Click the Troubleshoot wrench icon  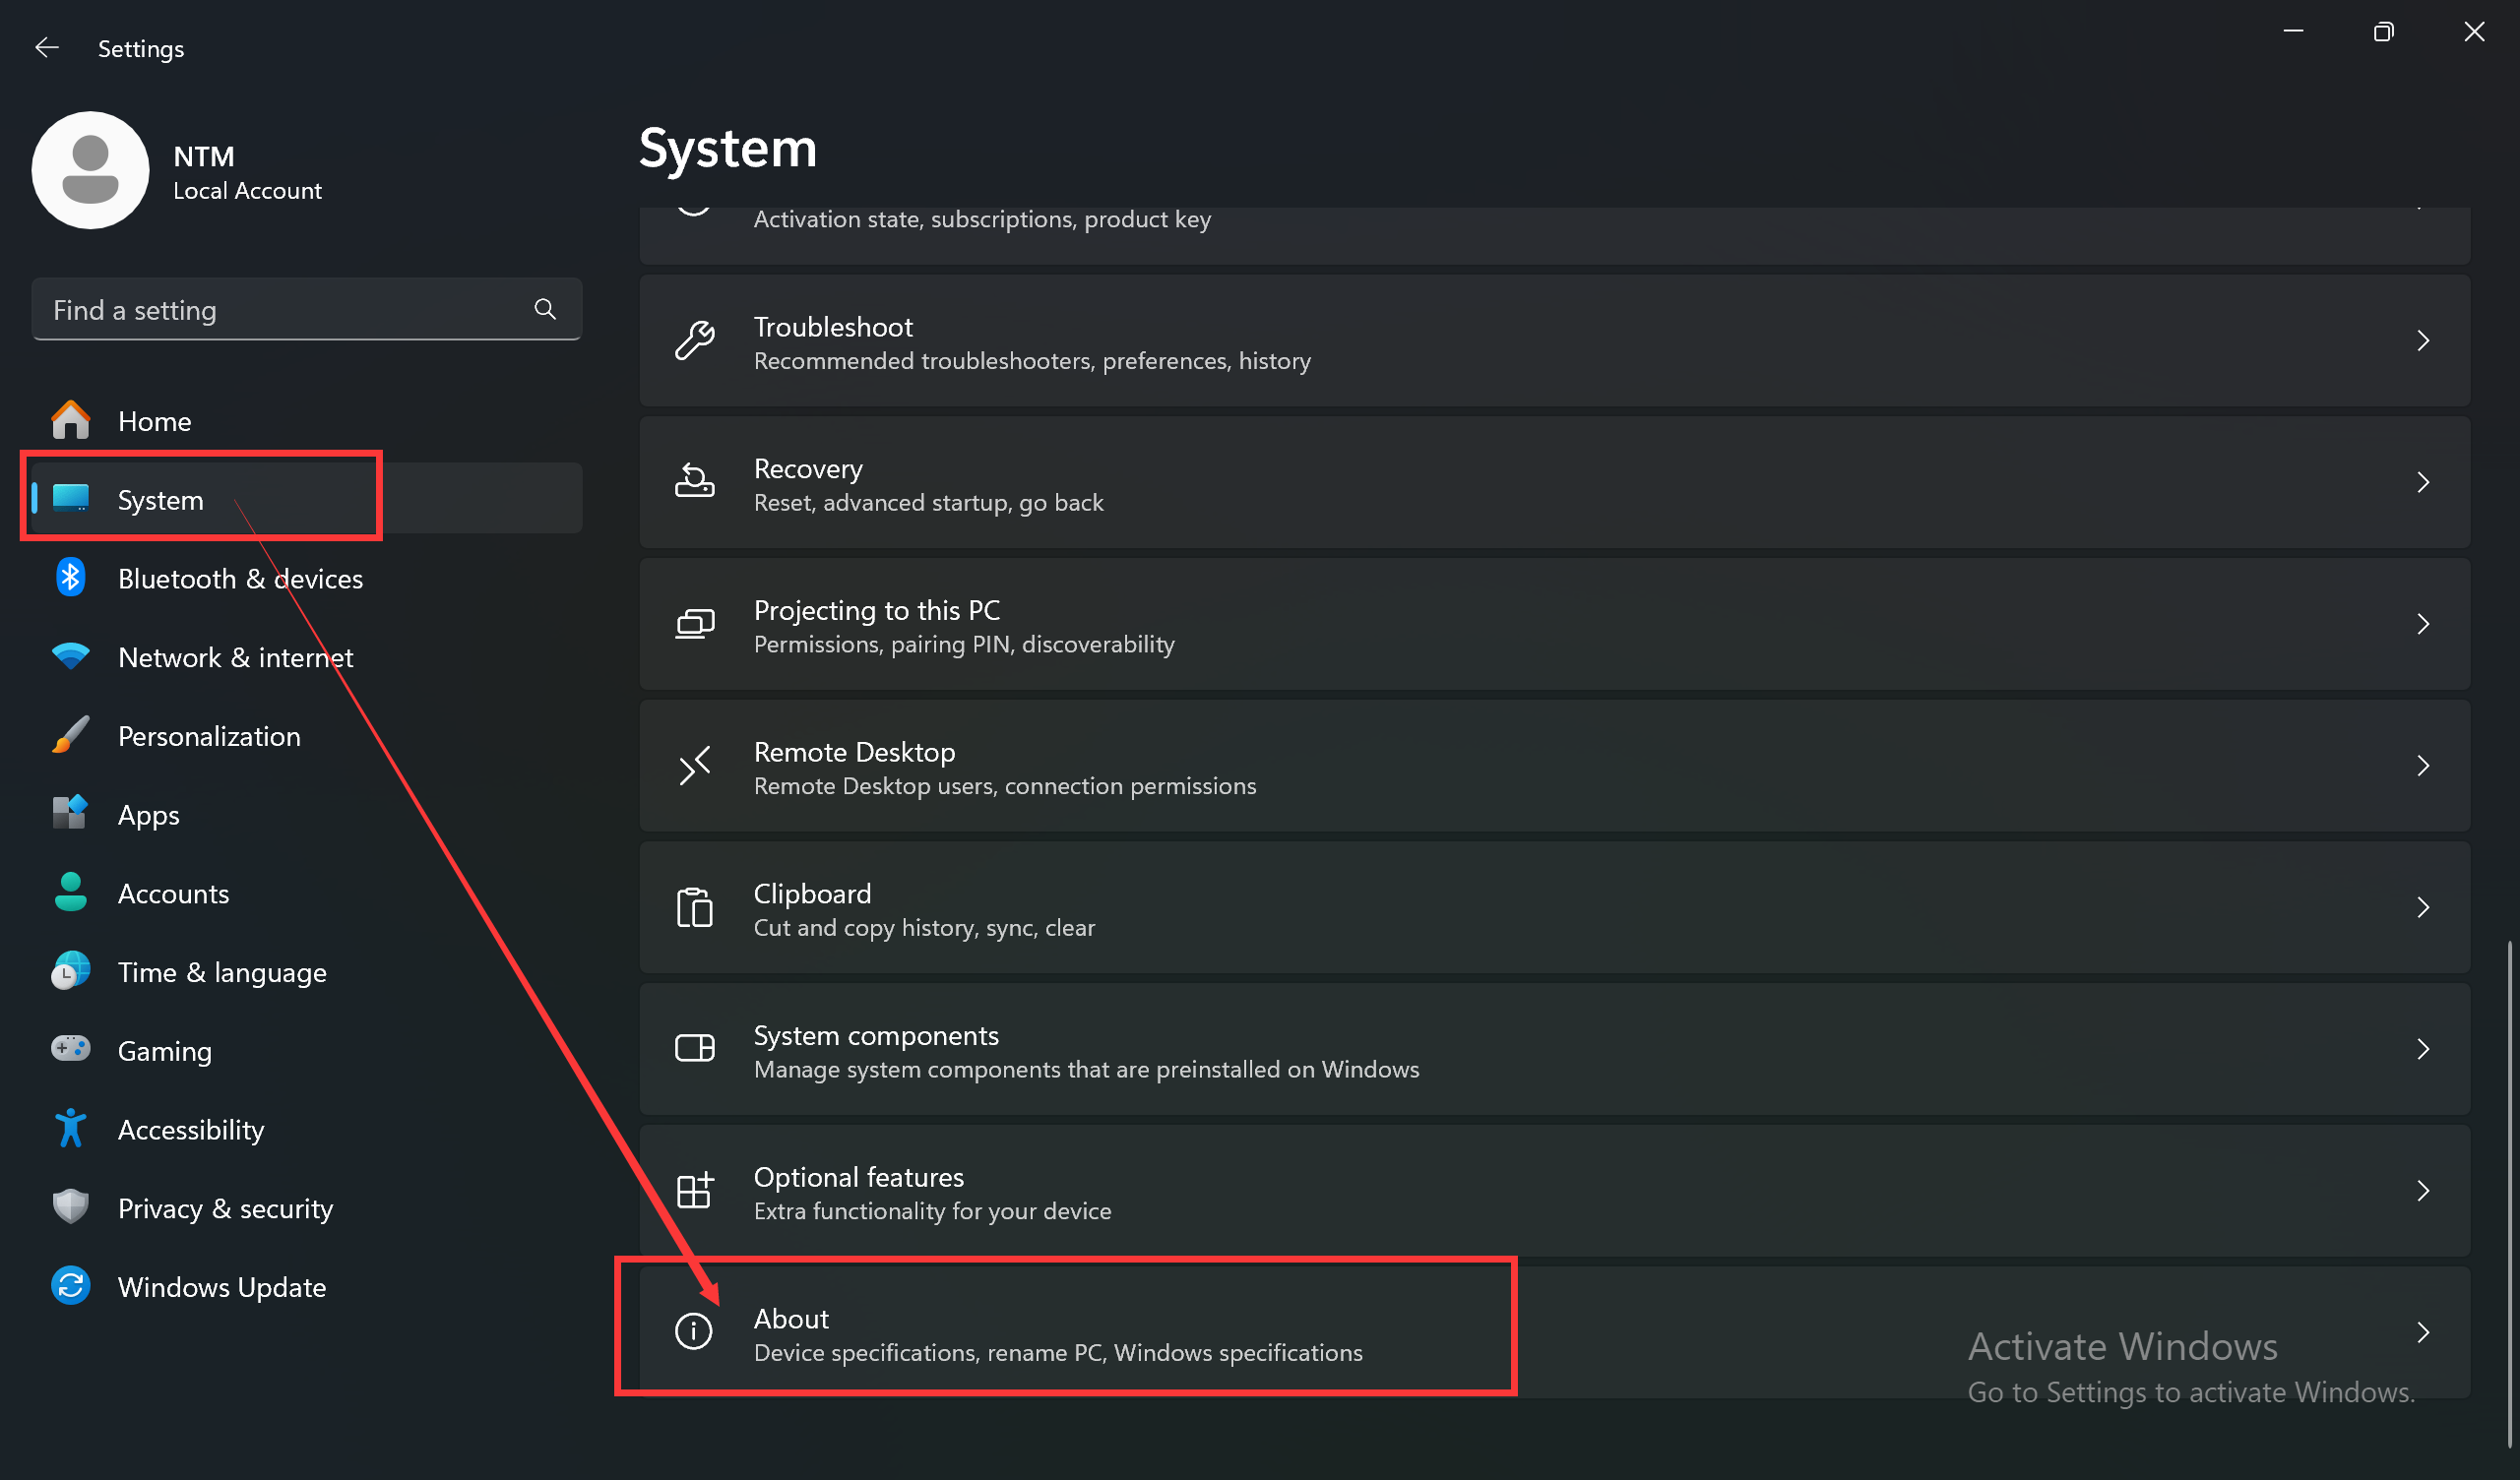pos(695,341)
